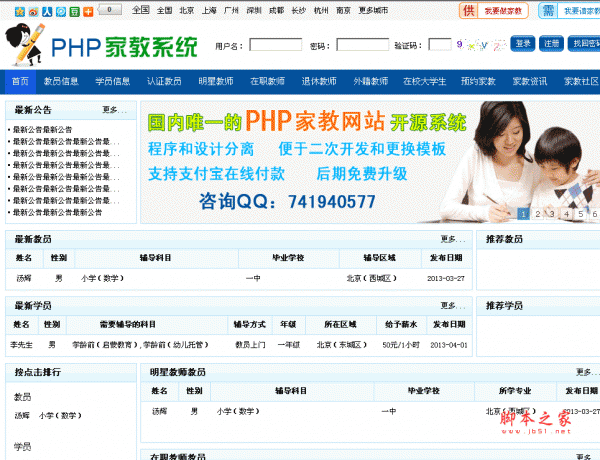Screen dimensions: 600x460
Task: Open last announcement in 最新公告 list
Action: (x=57, y=212)
